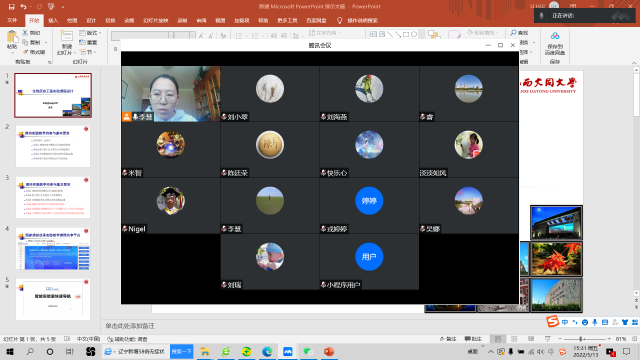This screenshot has height=360, width=640.
Task: Click Nigel's participant avatar
Action: click(171, 200)
